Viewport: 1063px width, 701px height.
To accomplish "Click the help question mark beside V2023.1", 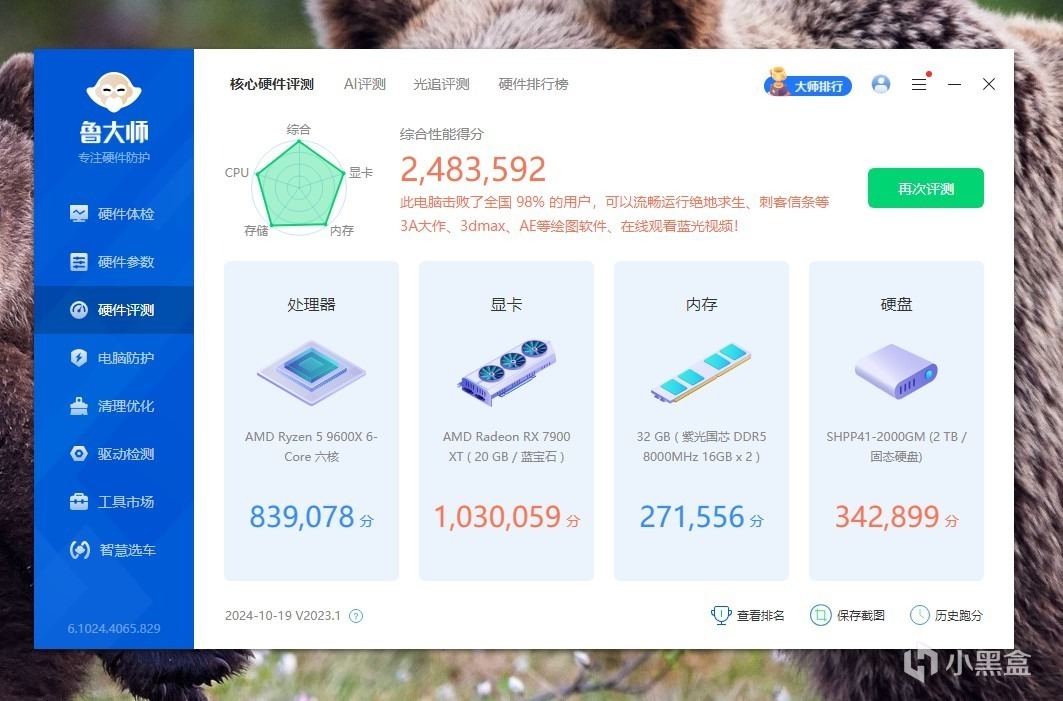I will 356,616.
